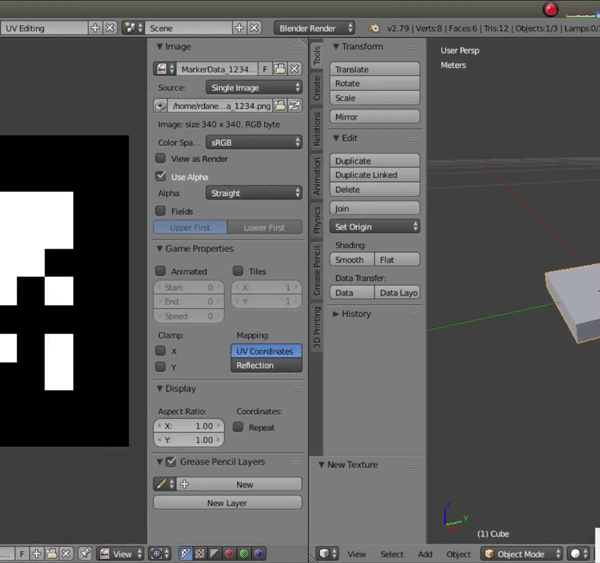Open the 3D view Select menu
The image size is (600, 563).
click(x=391, y=554)
